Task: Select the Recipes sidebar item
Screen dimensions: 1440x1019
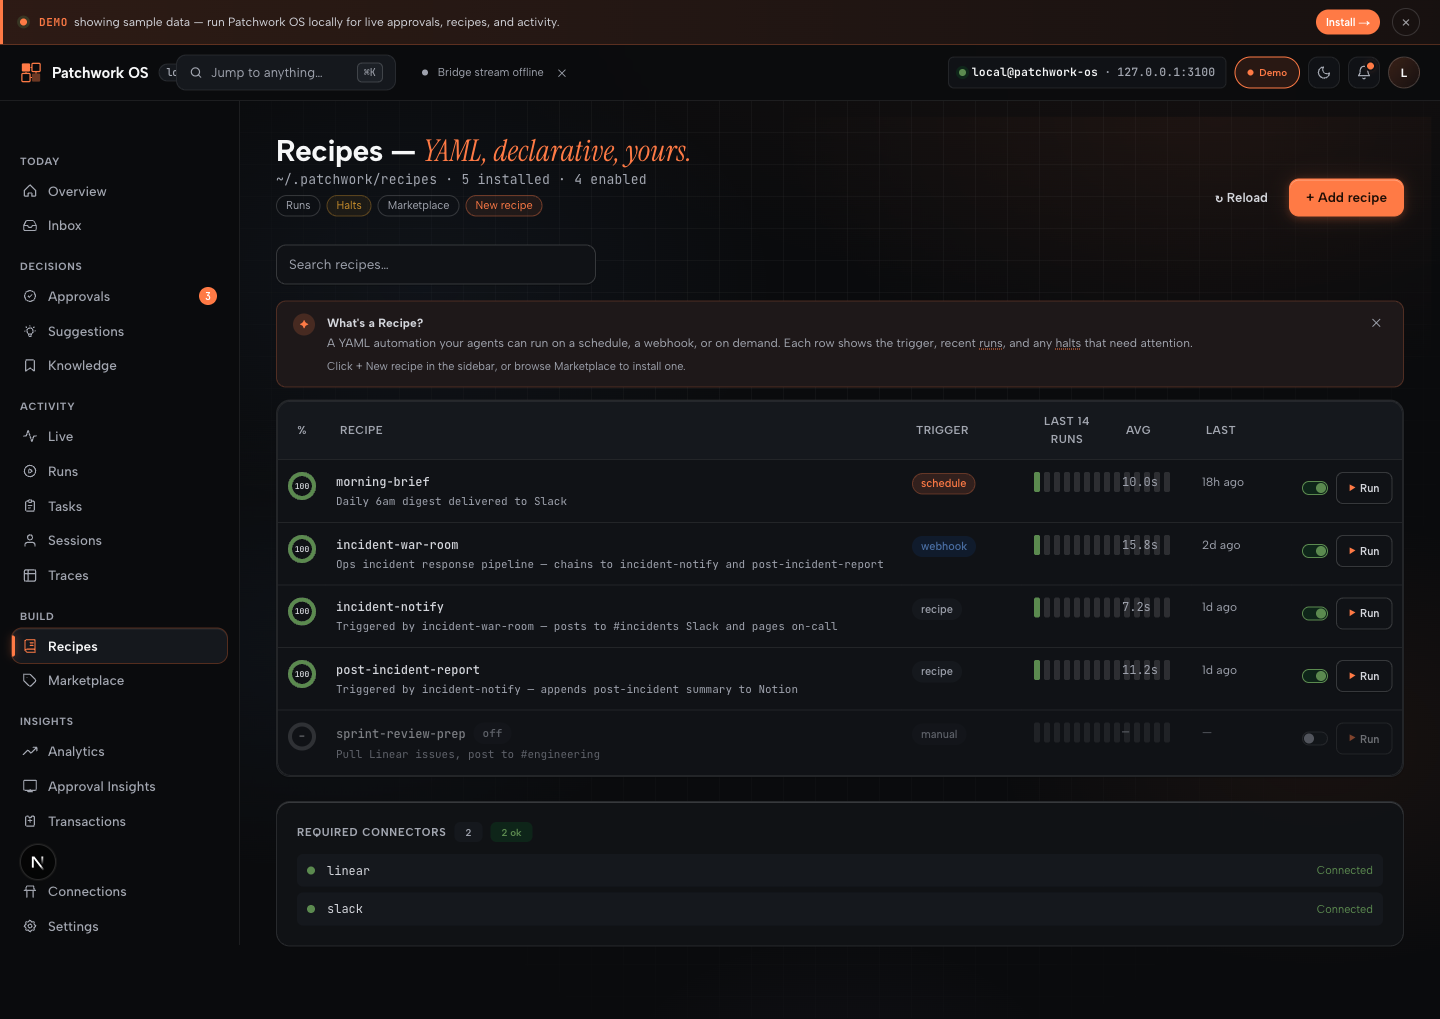Action: [x=120, y=646]
